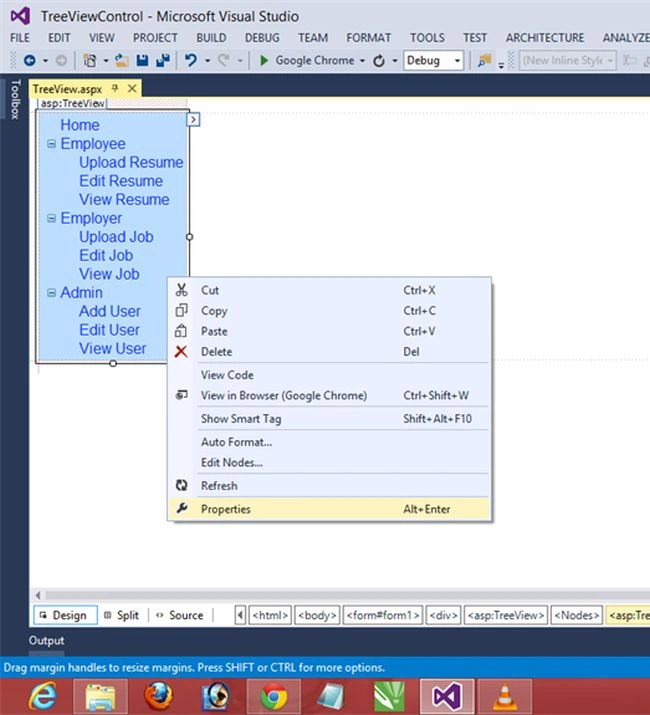The image size is (650, 715).
Task: Open File Explorer from the taskbar
Action: [101, 696]
